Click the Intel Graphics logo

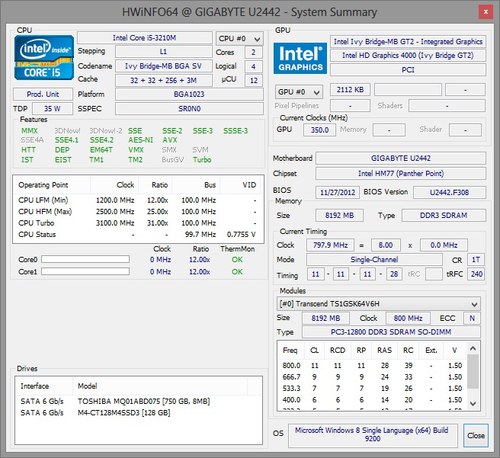click(300, 58)
